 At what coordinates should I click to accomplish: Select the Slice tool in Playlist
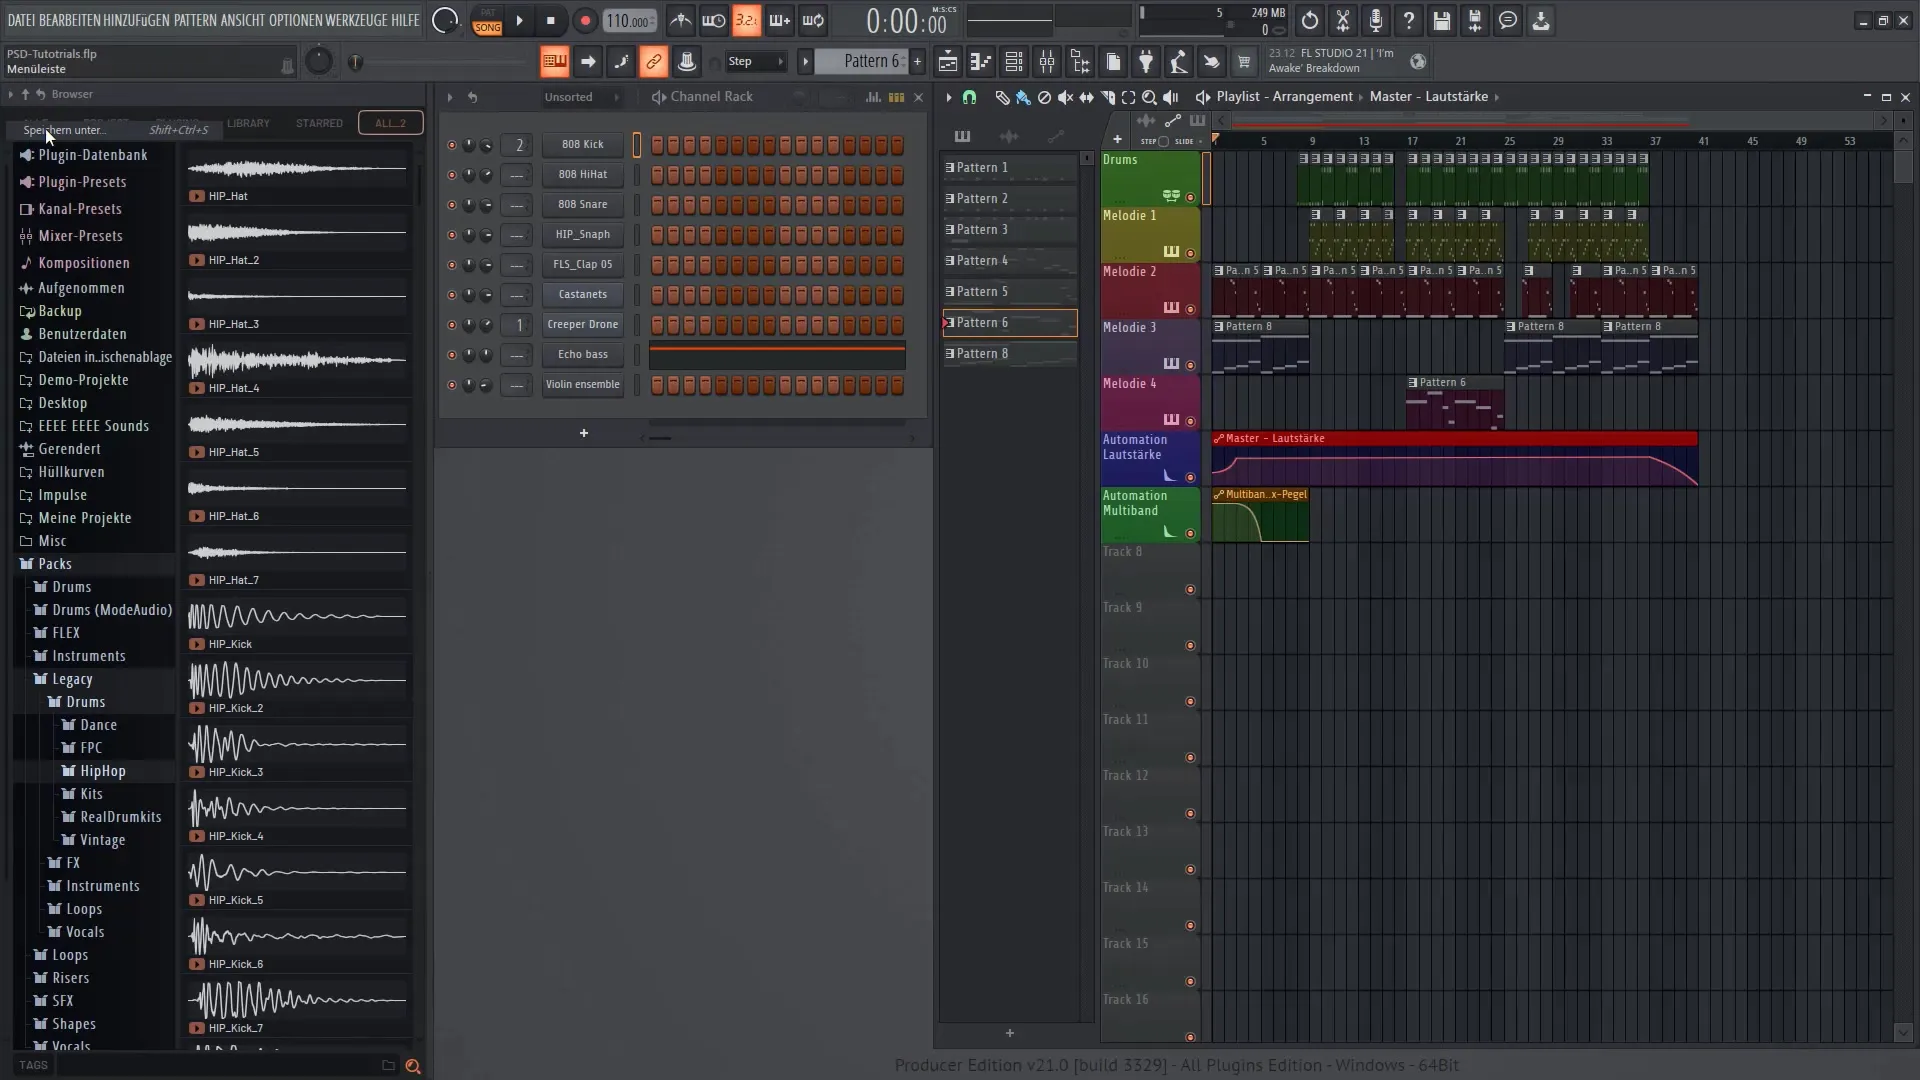(x=1107, y=97)
